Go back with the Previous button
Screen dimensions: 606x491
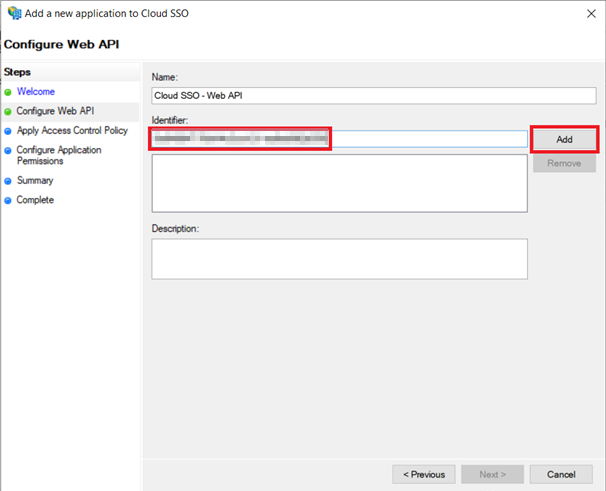click(424, 473)
